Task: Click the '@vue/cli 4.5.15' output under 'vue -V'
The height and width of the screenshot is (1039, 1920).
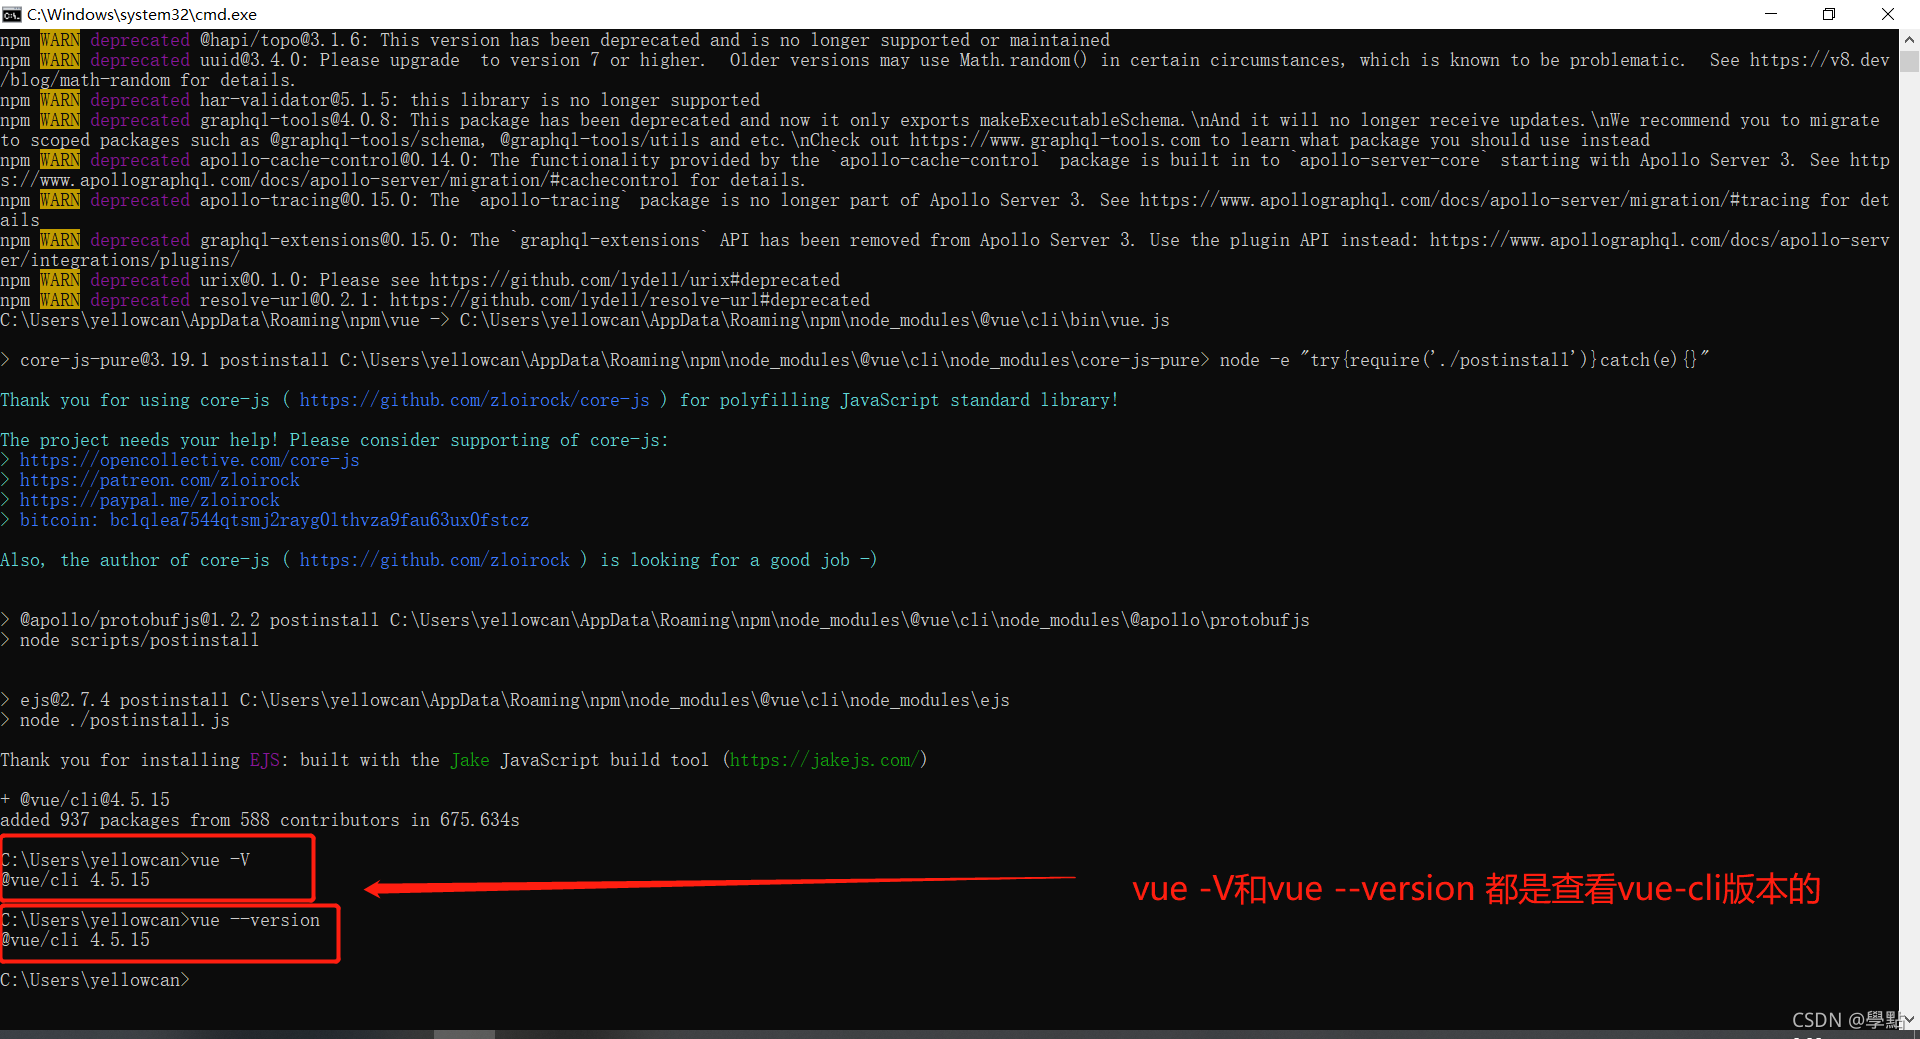Action: [x=75, y=880]
